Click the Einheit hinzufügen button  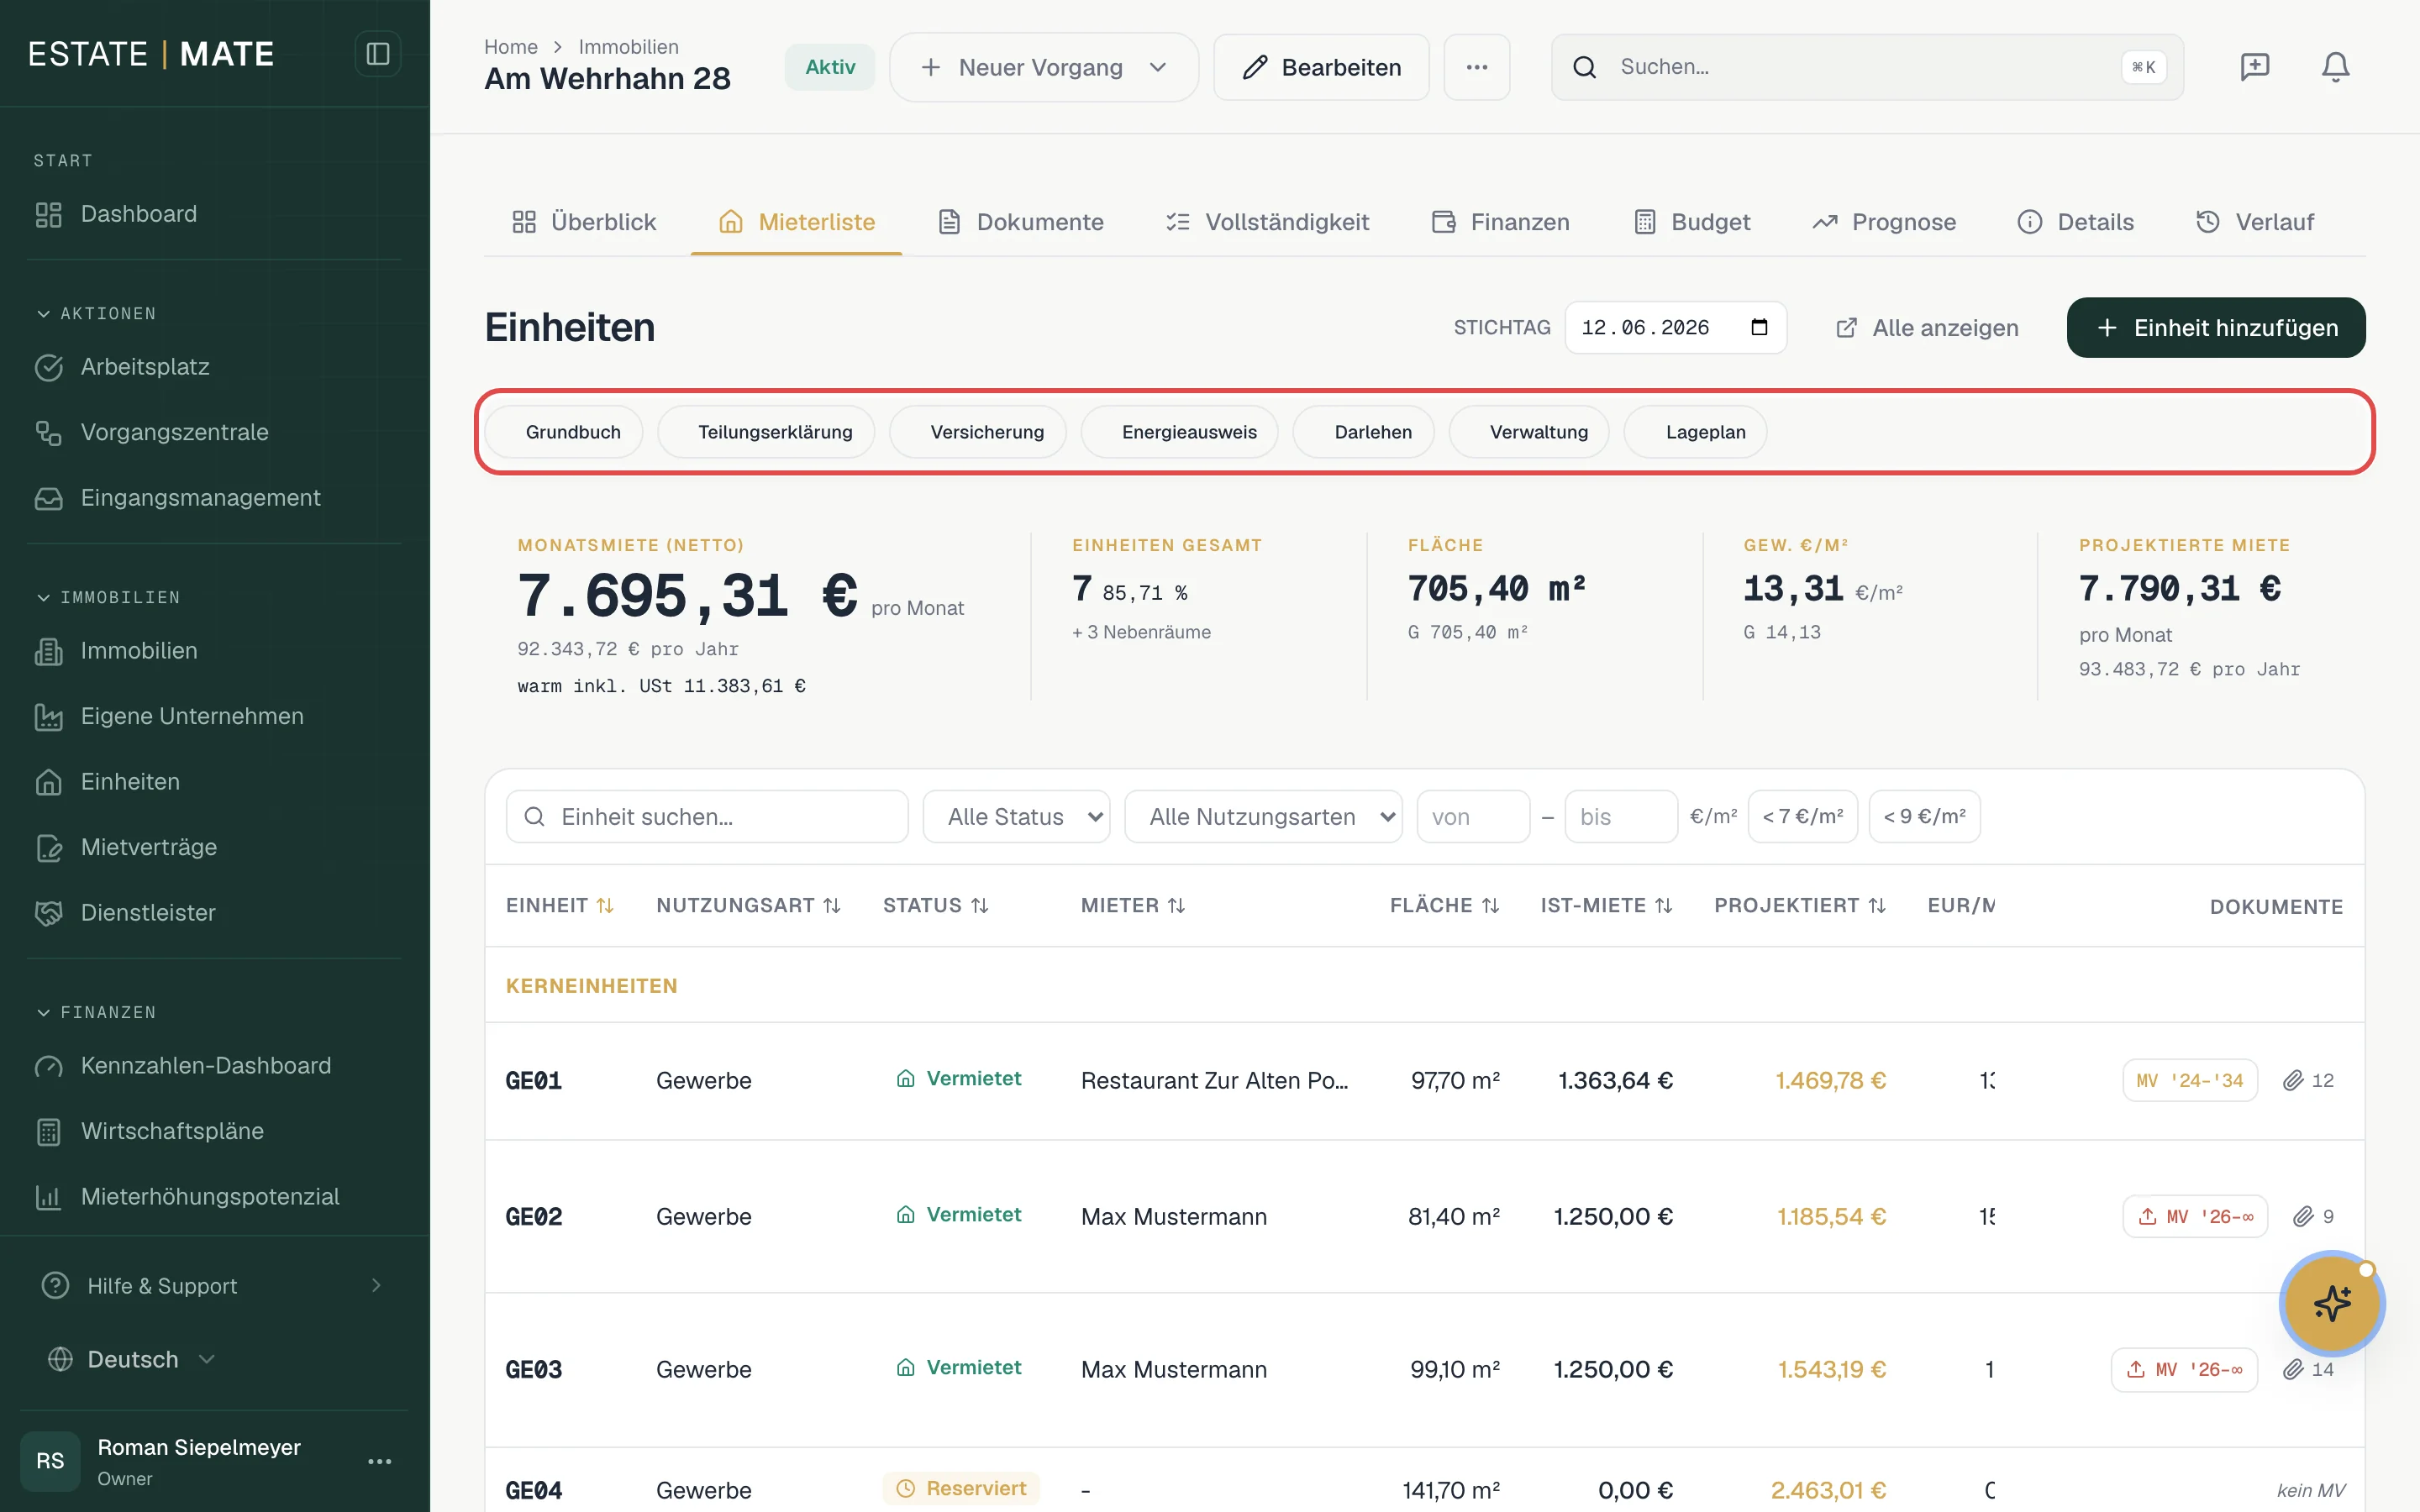[2216, 327]
